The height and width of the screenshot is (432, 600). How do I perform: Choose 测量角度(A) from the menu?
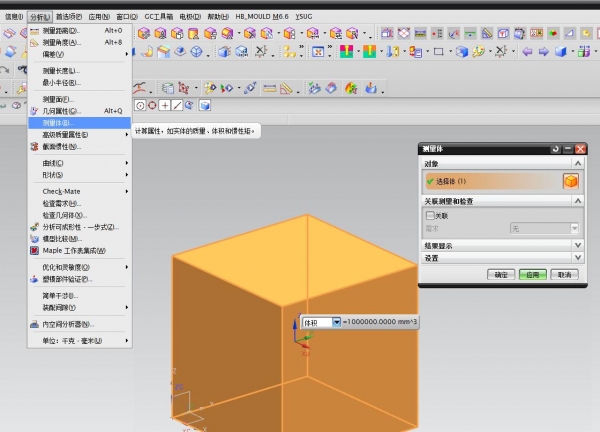[80, 42]
